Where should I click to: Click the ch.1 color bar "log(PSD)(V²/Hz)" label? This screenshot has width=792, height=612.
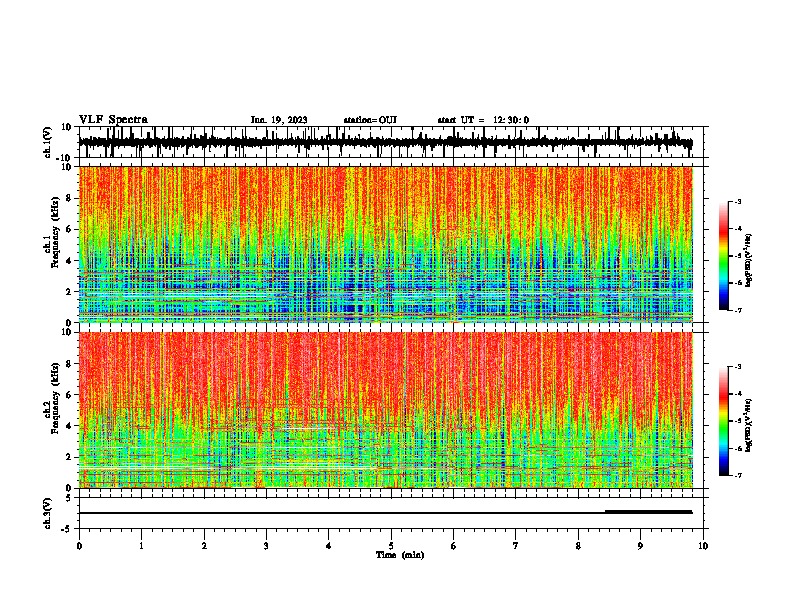(x=749, y=260)
